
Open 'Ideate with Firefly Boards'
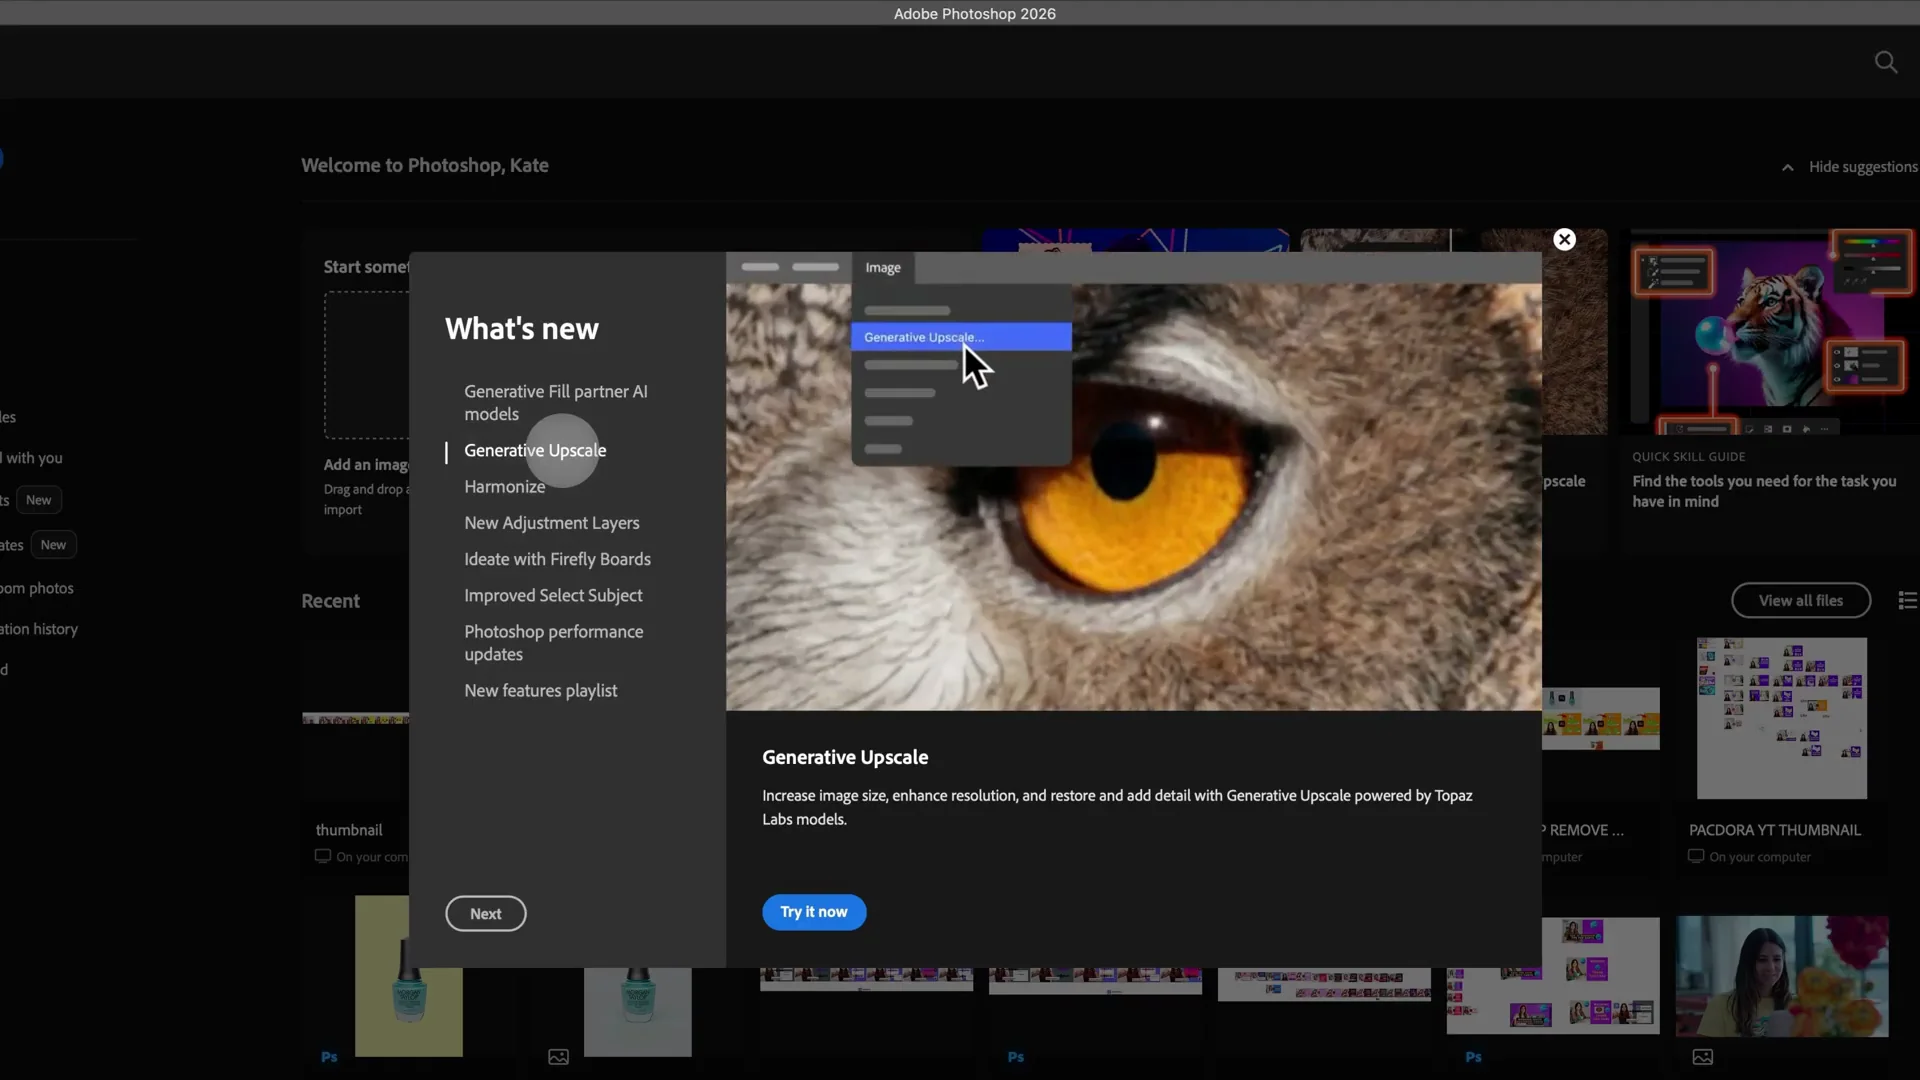557,559
